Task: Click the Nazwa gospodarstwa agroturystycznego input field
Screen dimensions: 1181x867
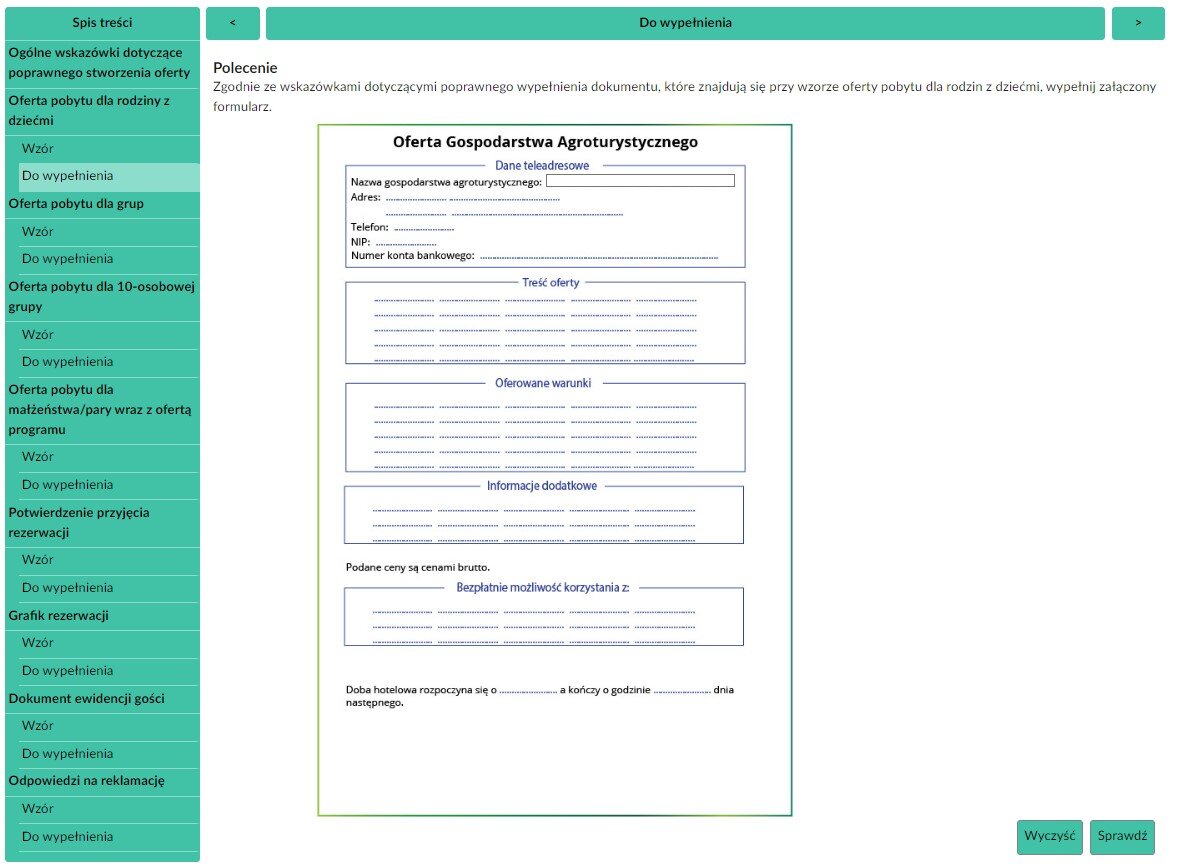Action: click(640, 181)
